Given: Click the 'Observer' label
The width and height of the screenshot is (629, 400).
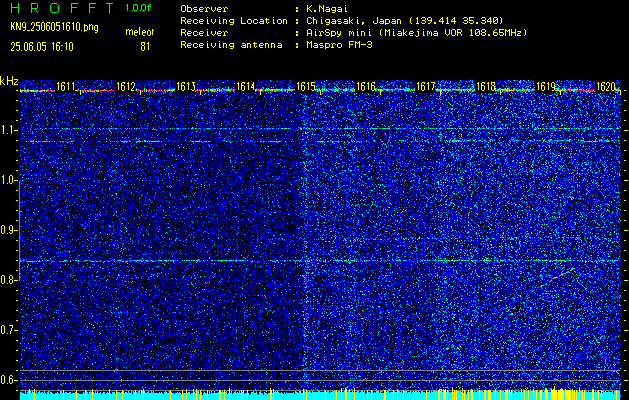Looking at the screenshot, I should 204,9.
